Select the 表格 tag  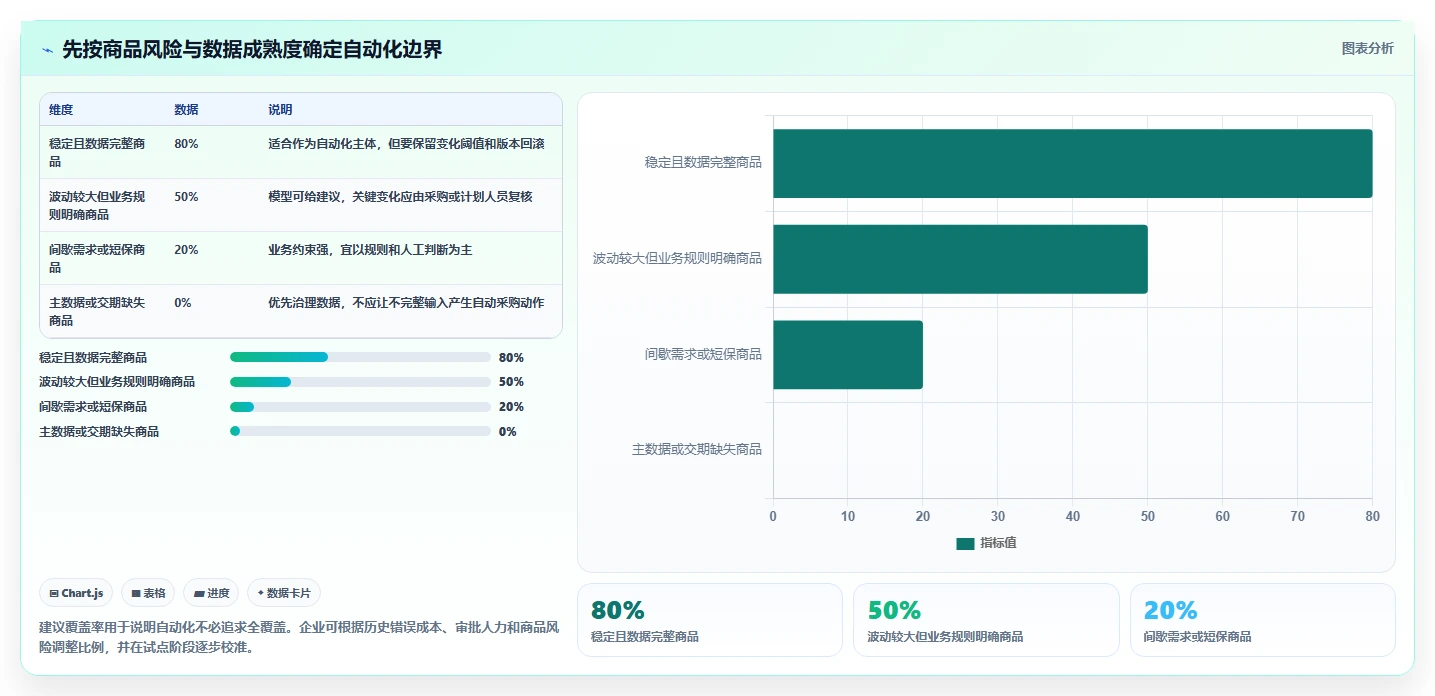click(x=148, y=593)
